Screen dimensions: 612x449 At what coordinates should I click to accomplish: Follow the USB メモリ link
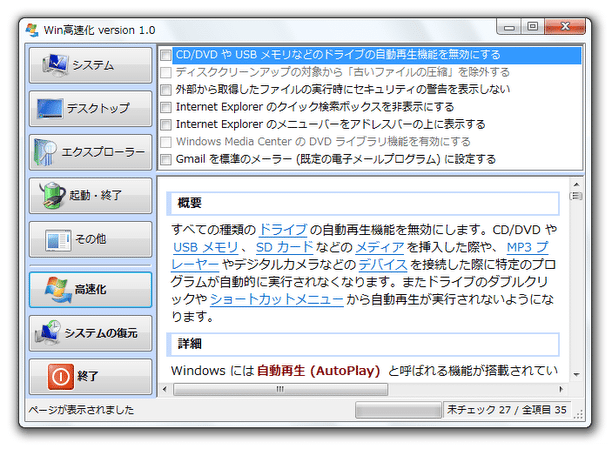(205, 247)
